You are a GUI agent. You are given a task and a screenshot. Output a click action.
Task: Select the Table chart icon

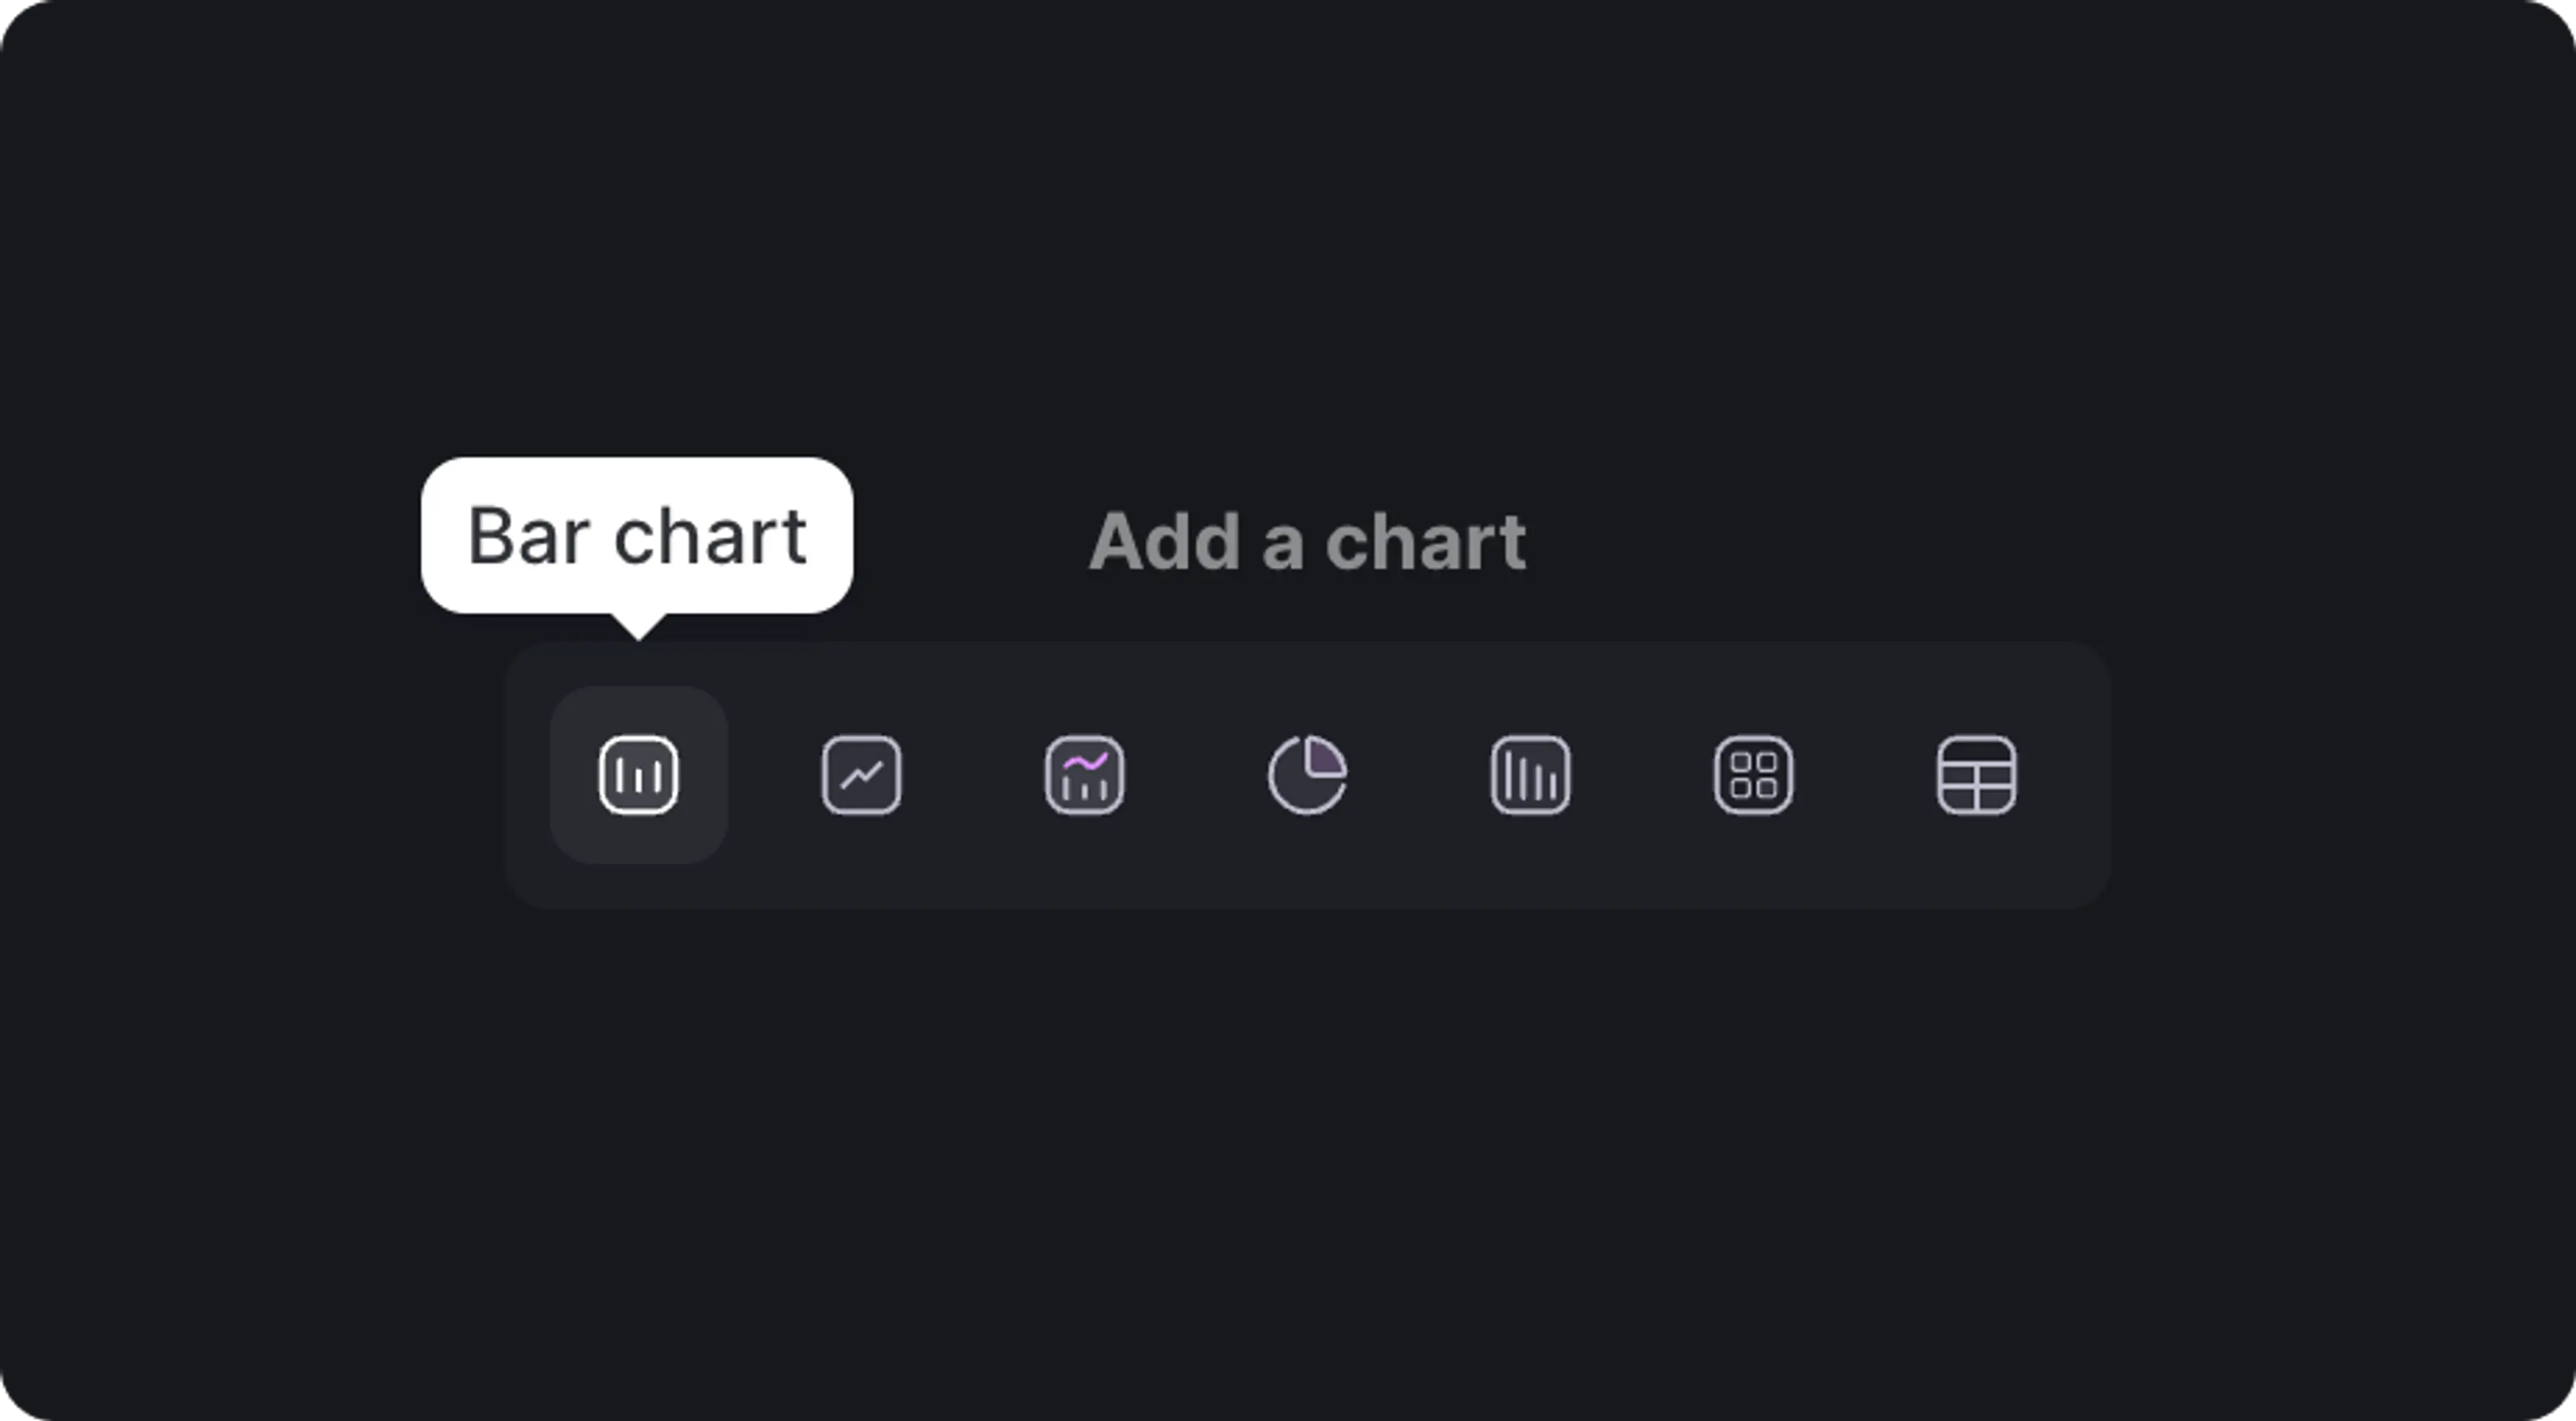tap(1976, 775)
